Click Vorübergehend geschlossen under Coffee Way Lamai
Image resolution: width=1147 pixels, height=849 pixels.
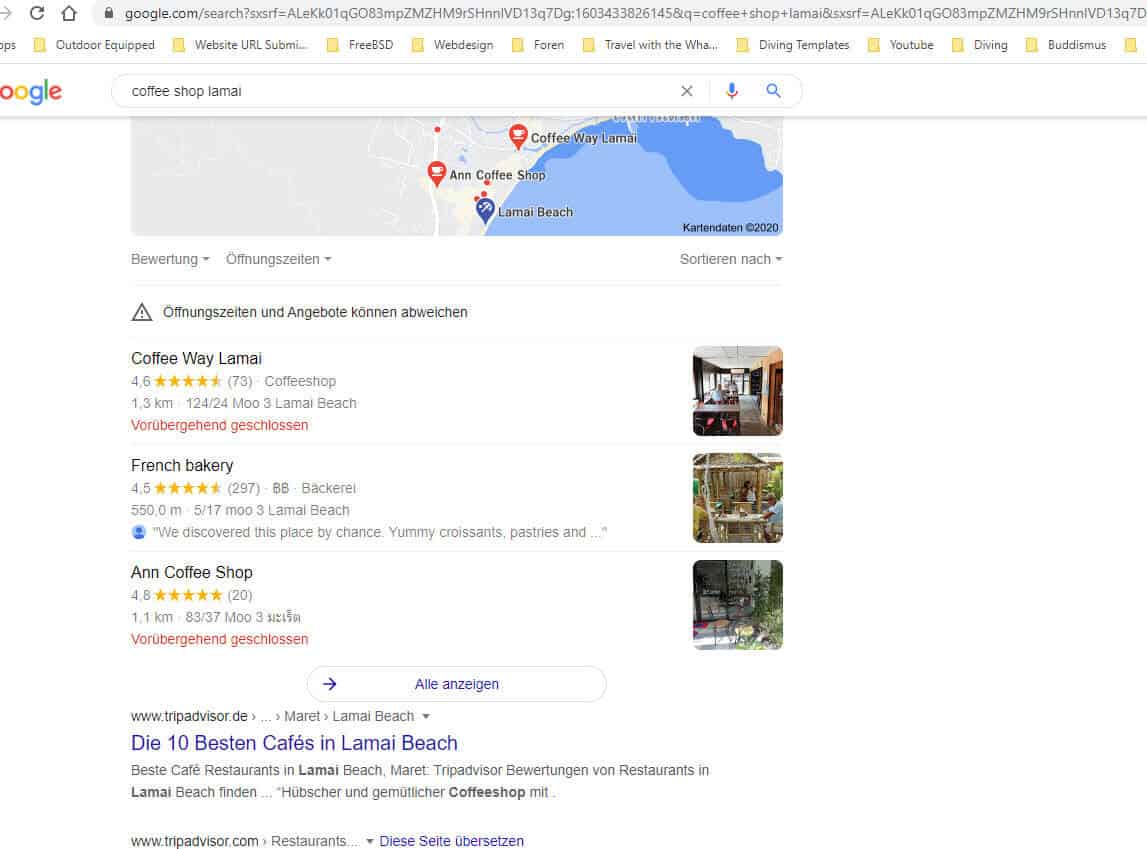pyautogui.click(x=219, y=425)
